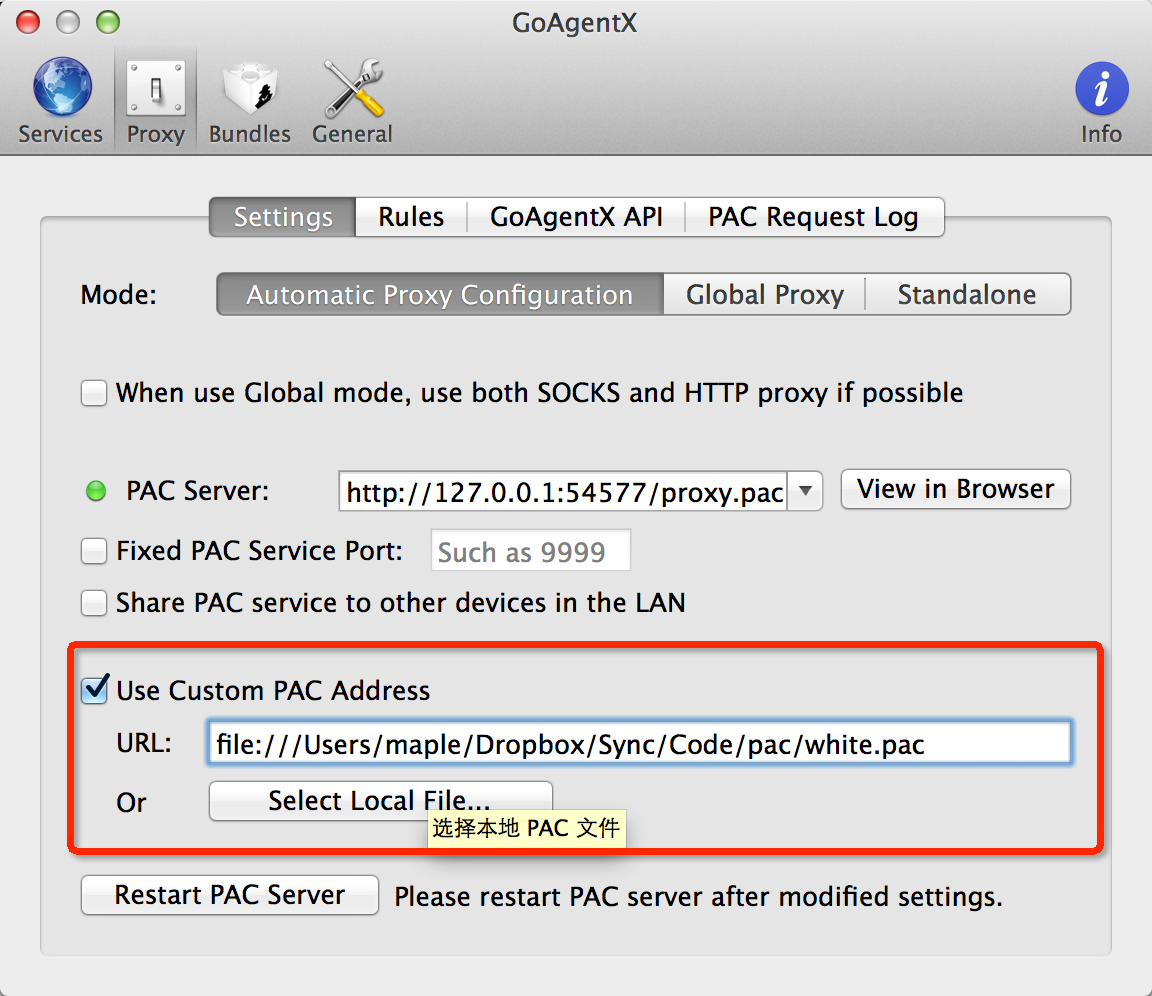
Task: Open the Services globe icon
Action: pyautogui.click(x=61, y=88)
